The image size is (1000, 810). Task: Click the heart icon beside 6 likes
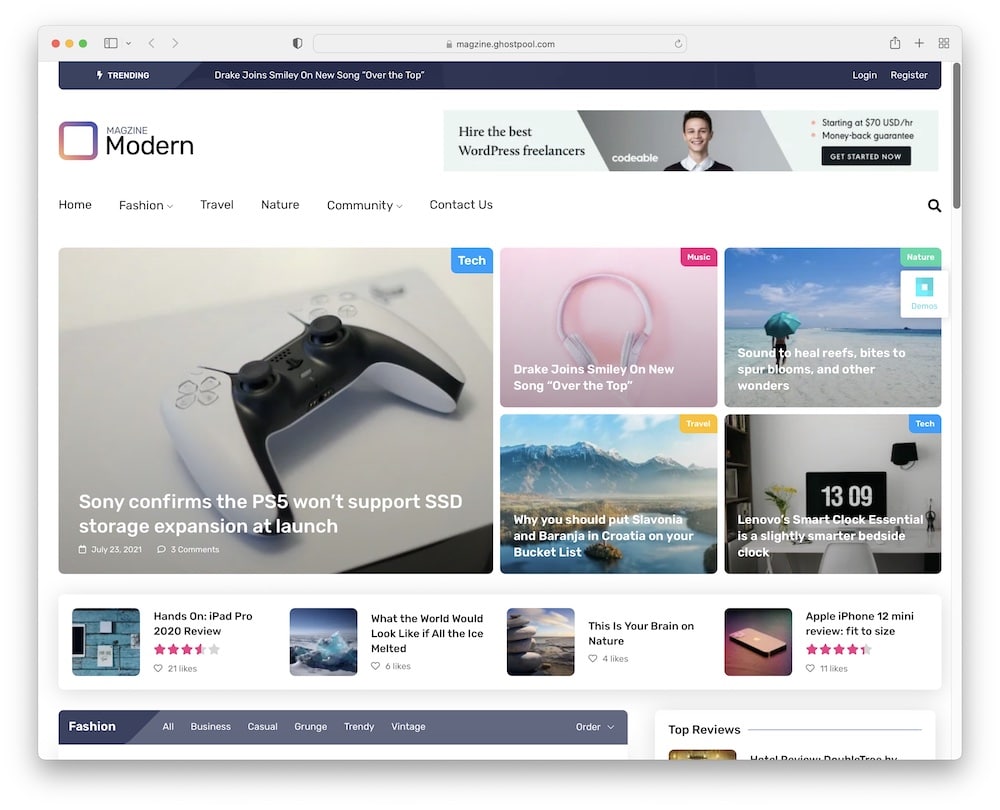376,666
